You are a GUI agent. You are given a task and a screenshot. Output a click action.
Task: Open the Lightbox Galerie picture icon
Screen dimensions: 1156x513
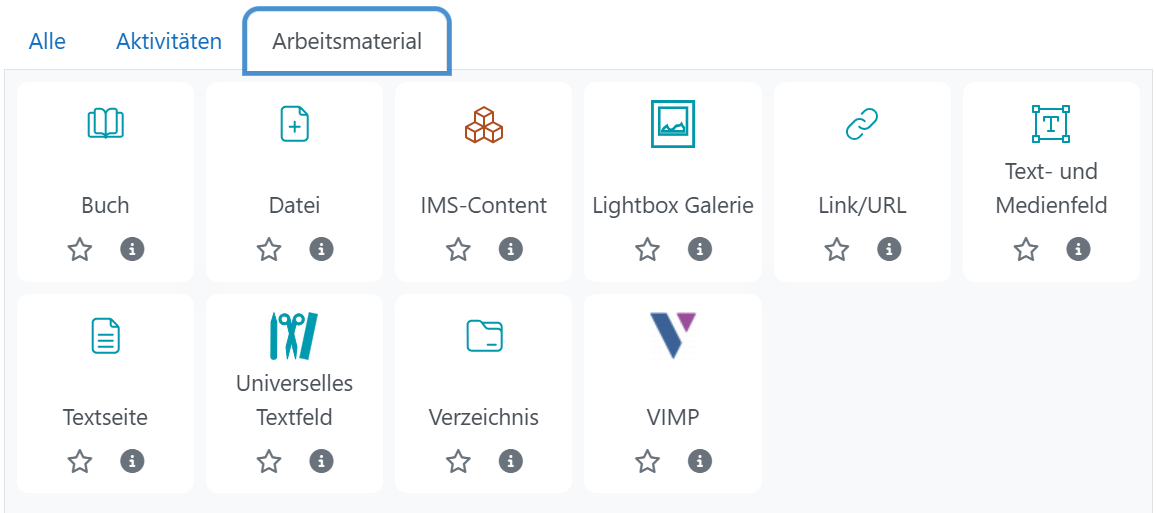click(672, 124)
